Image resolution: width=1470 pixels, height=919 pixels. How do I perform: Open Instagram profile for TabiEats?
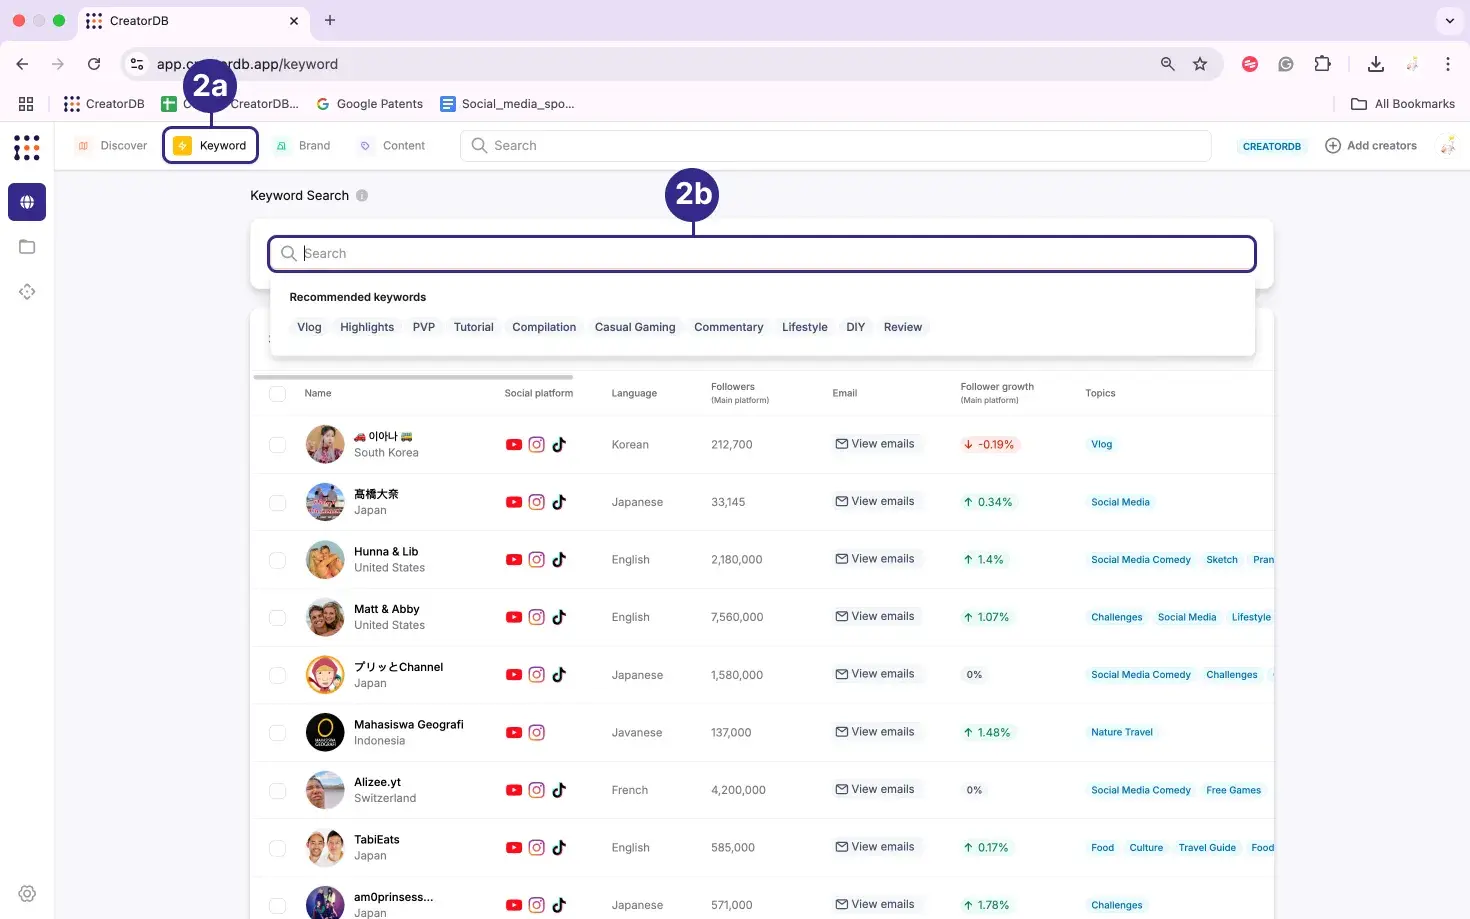click(x=537, y=848)
